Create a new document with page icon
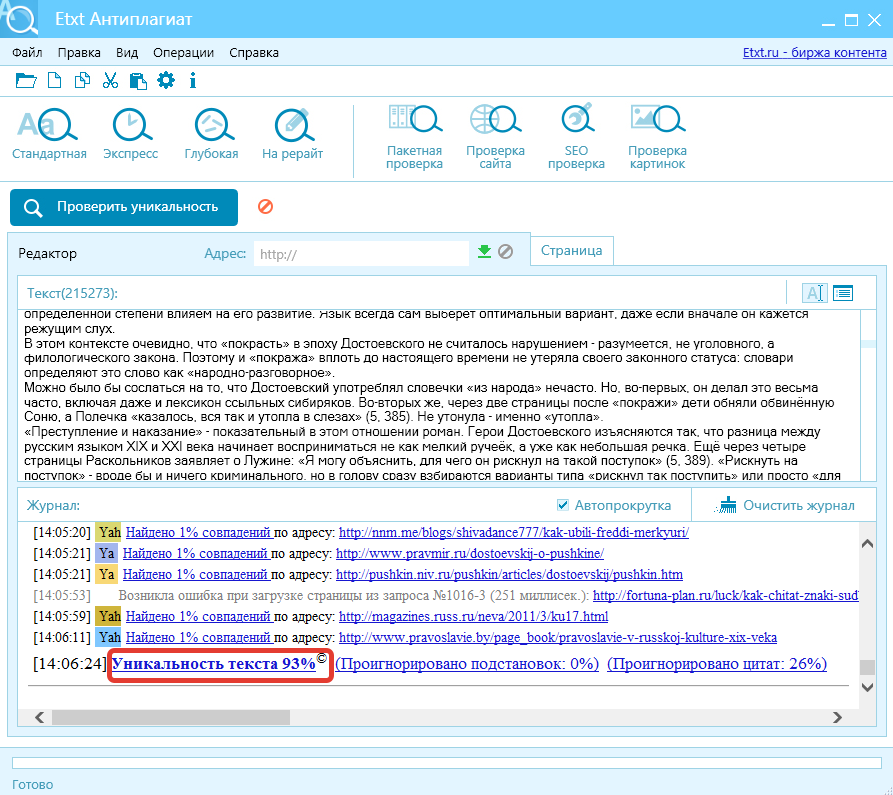Image resolution: width=893 pixels, height=795 pixels. pos(55,81)
